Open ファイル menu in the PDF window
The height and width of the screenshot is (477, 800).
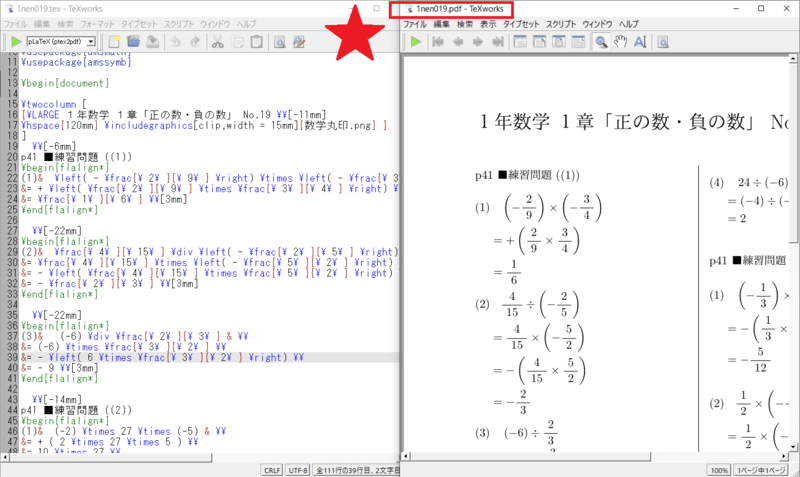[x=415, y=24]
